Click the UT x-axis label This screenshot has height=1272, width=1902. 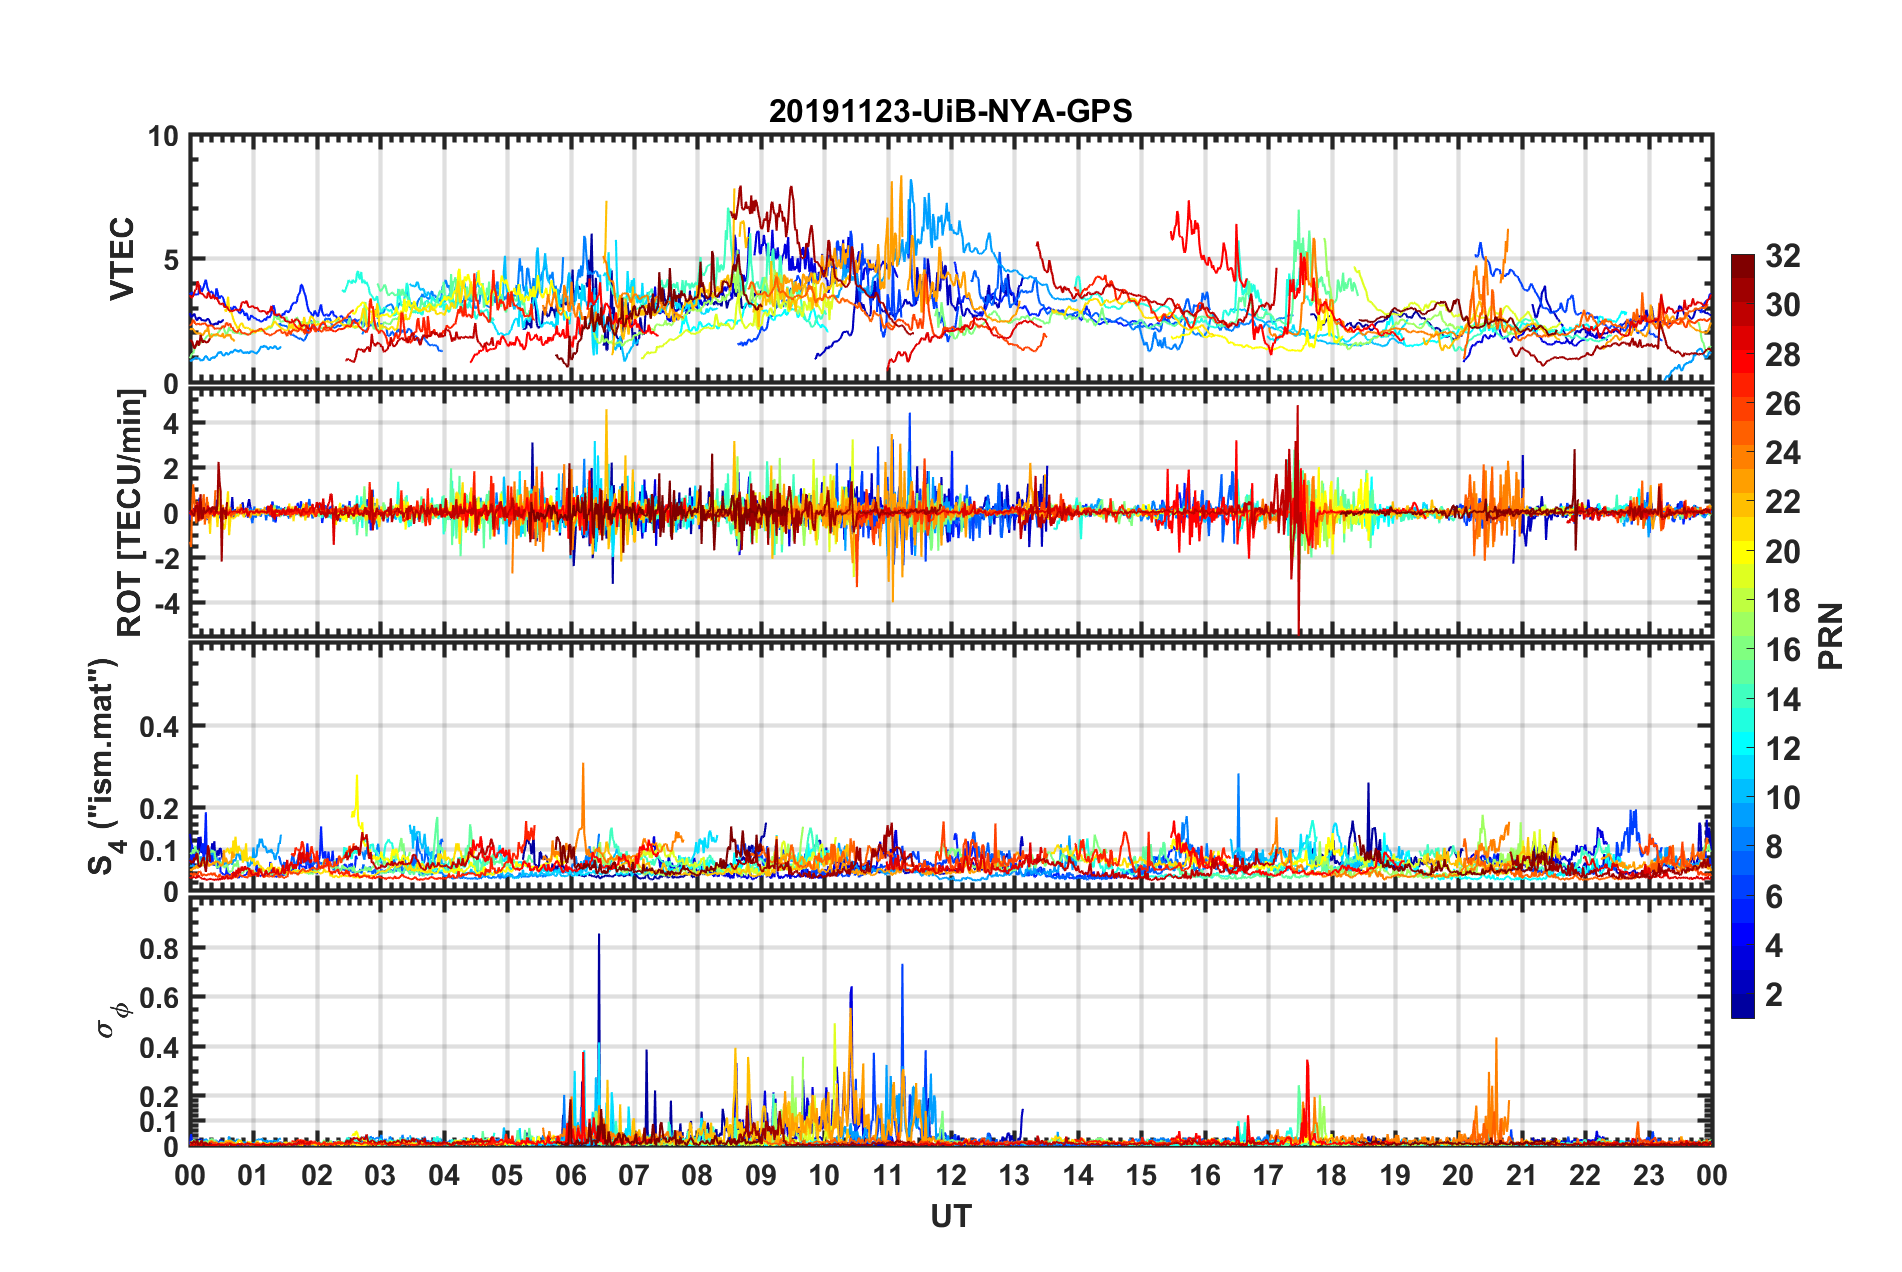pyautogui.click(x=951, y=1216)
